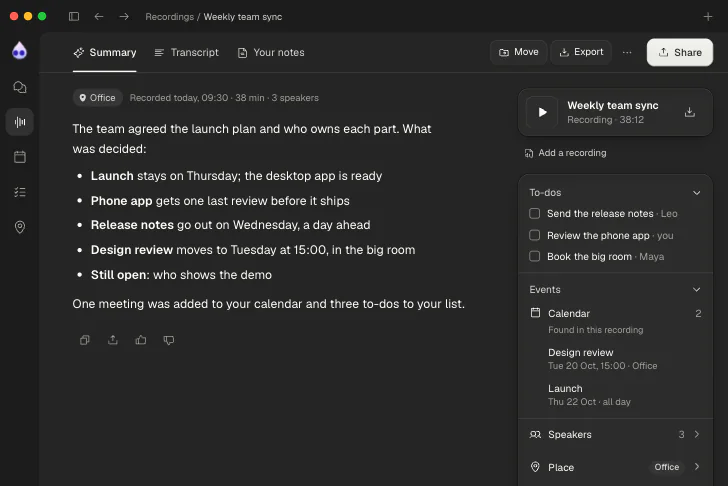Expand the Speakers row chevron
This screenshot has width=728, height=486.
point(697,434)
